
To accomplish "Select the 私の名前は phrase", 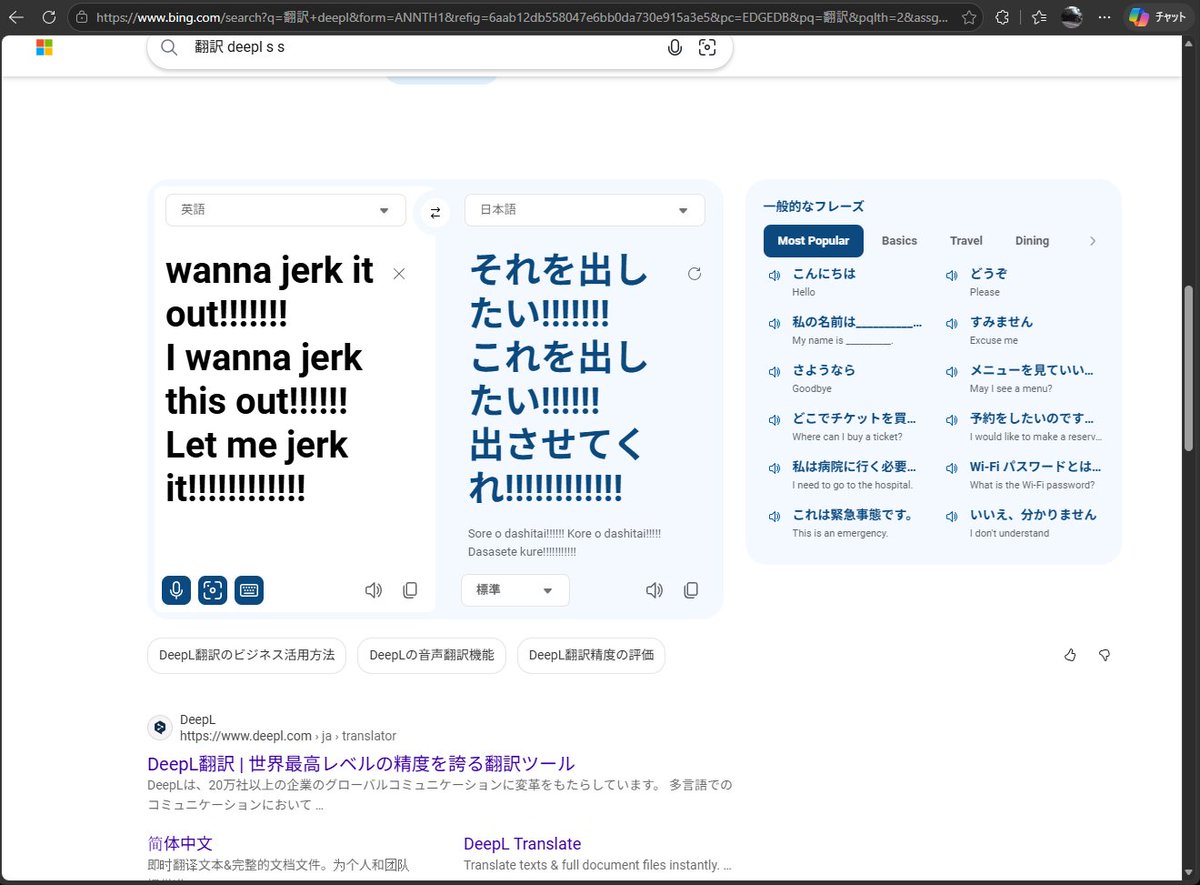I will point(857,322).
